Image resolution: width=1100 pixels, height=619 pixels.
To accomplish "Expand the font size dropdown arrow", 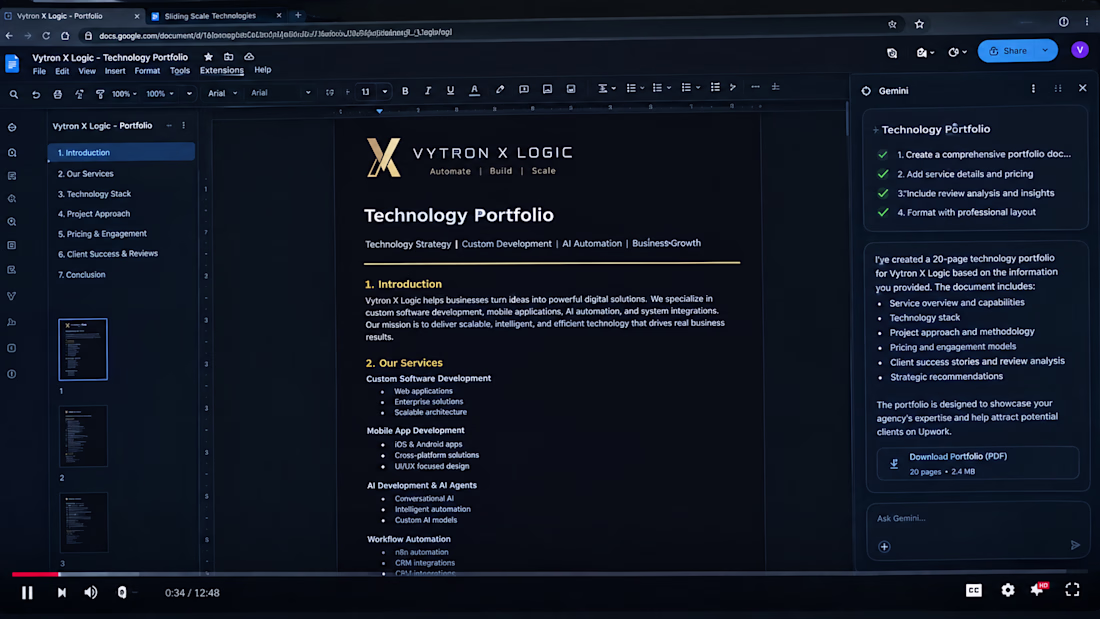I will [384, 92].
